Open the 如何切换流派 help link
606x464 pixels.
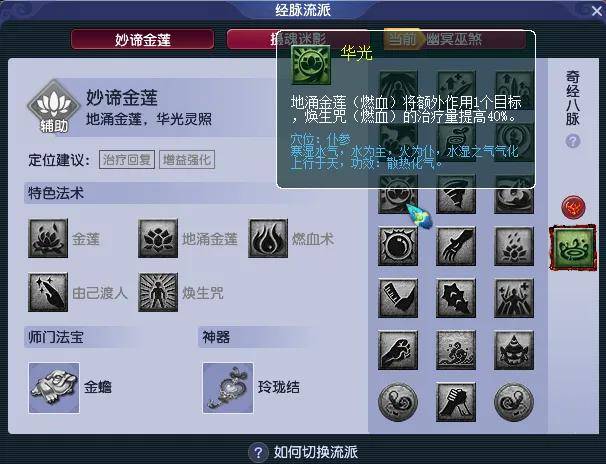(304, 452)
